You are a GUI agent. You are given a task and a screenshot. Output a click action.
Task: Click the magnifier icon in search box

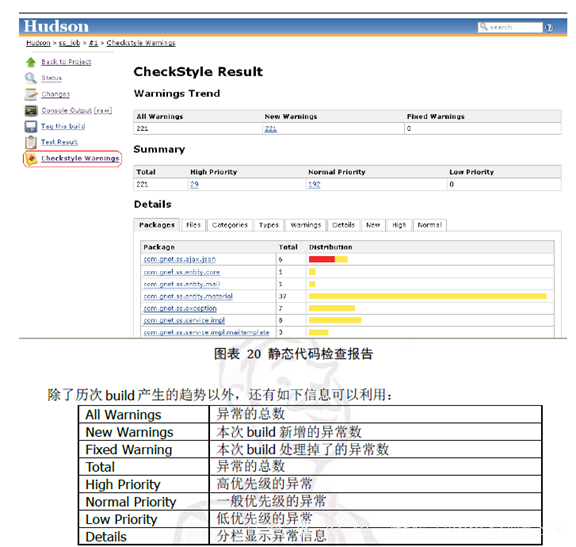tap(483, 27)
